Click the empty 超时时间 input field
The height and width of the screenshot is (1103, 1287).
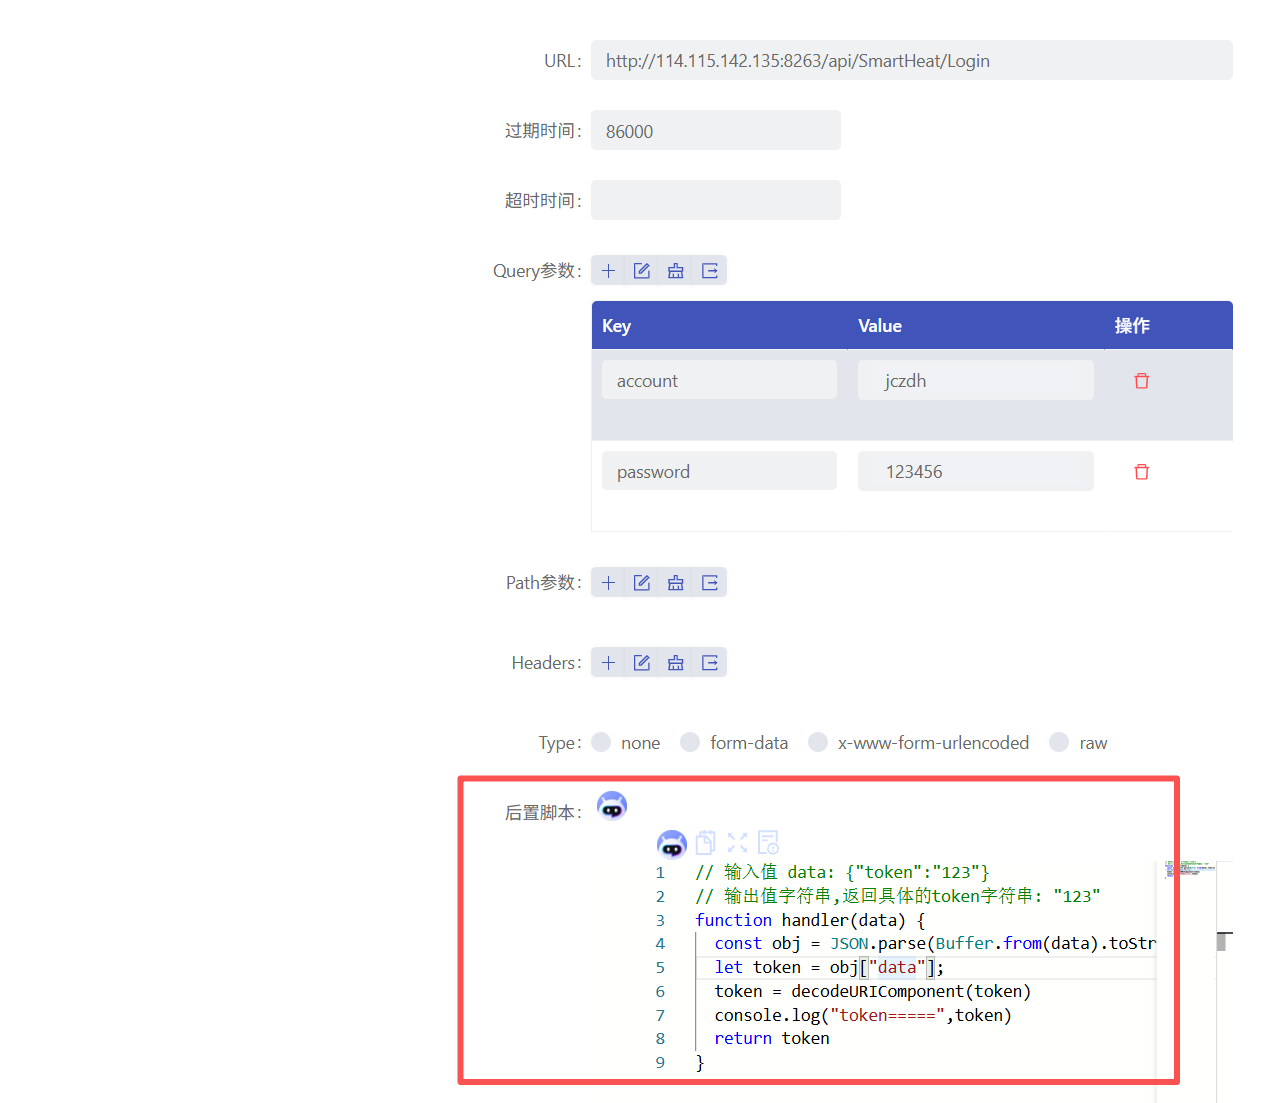[x=715, y=201]
